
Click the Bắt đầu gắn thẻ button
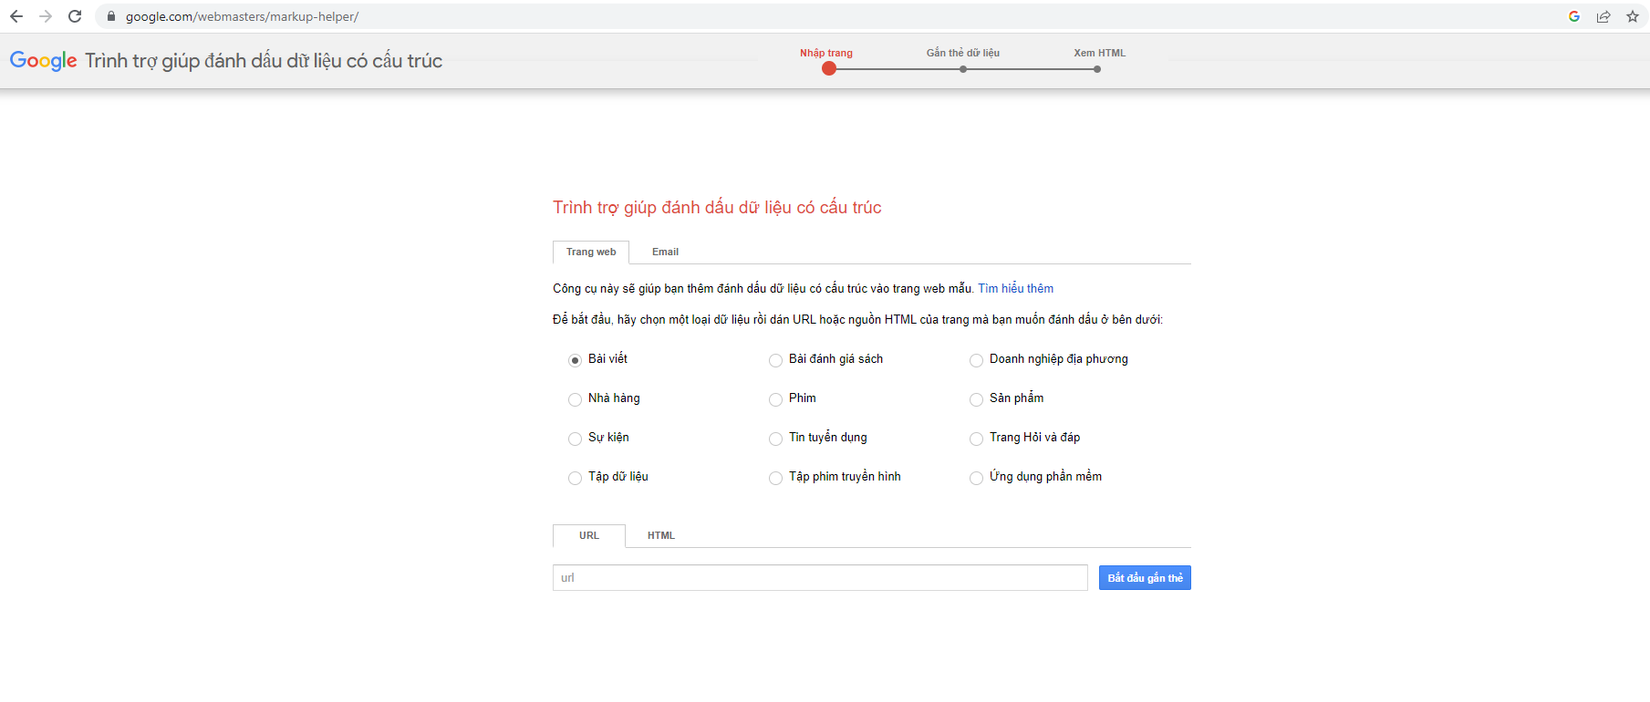click(x=1145, y=578)
